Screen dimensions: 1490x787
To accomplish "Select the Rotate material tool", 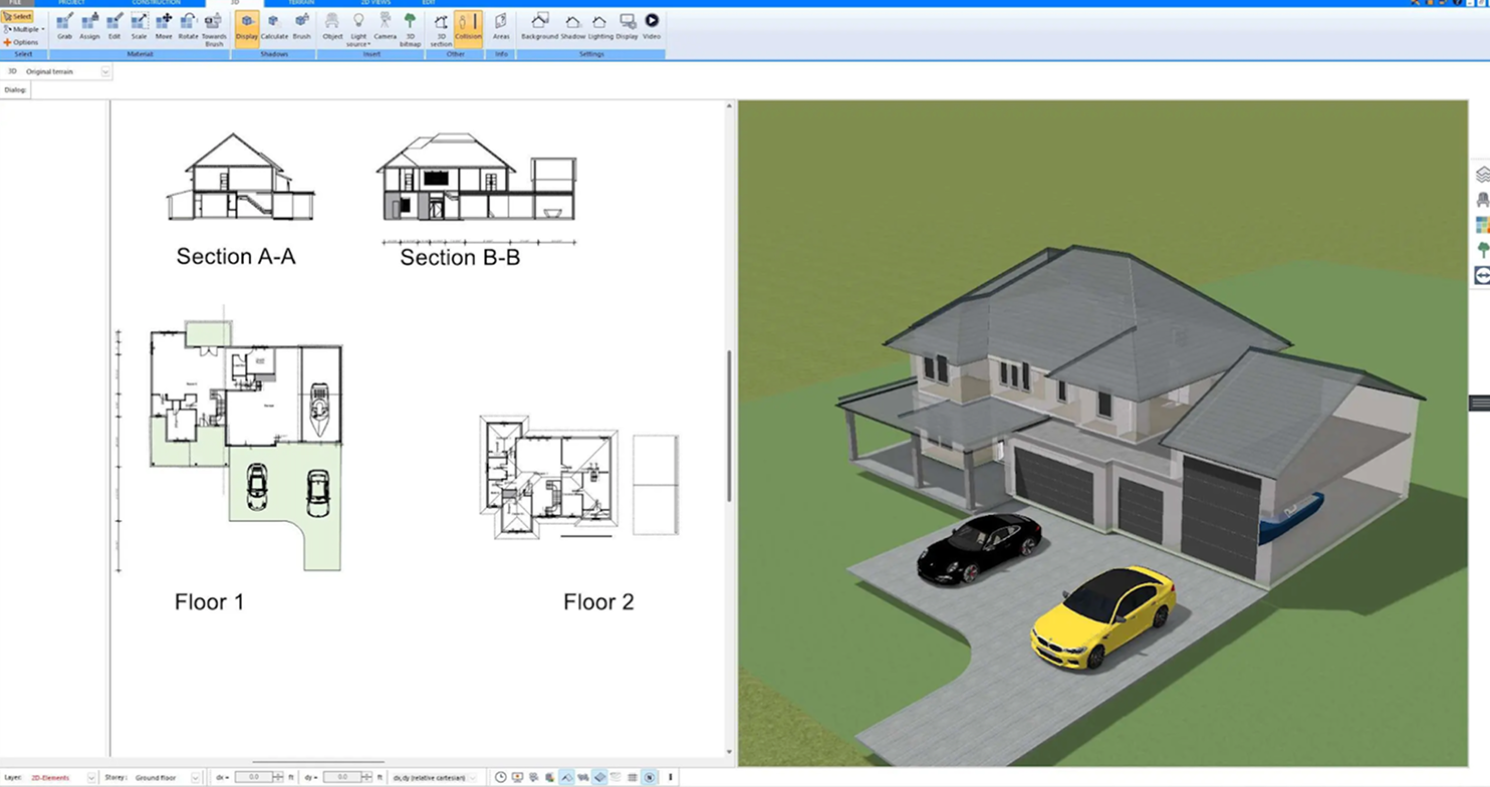I will point(188,26).
